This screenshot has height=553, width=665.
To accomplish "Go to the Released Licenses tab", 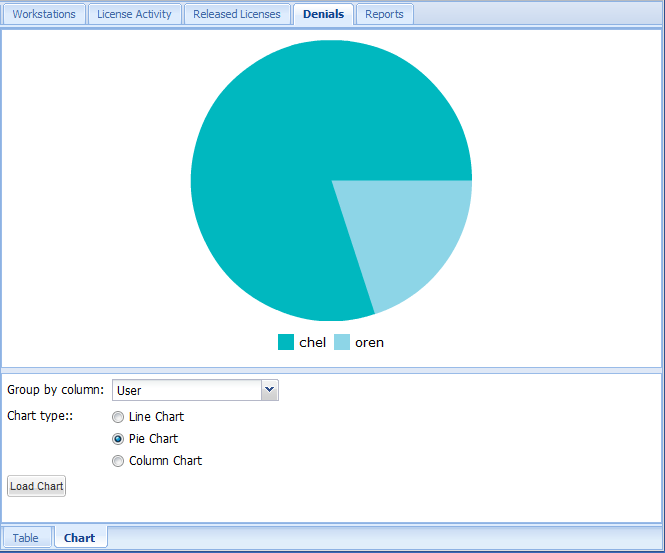I will pos(237,14).
